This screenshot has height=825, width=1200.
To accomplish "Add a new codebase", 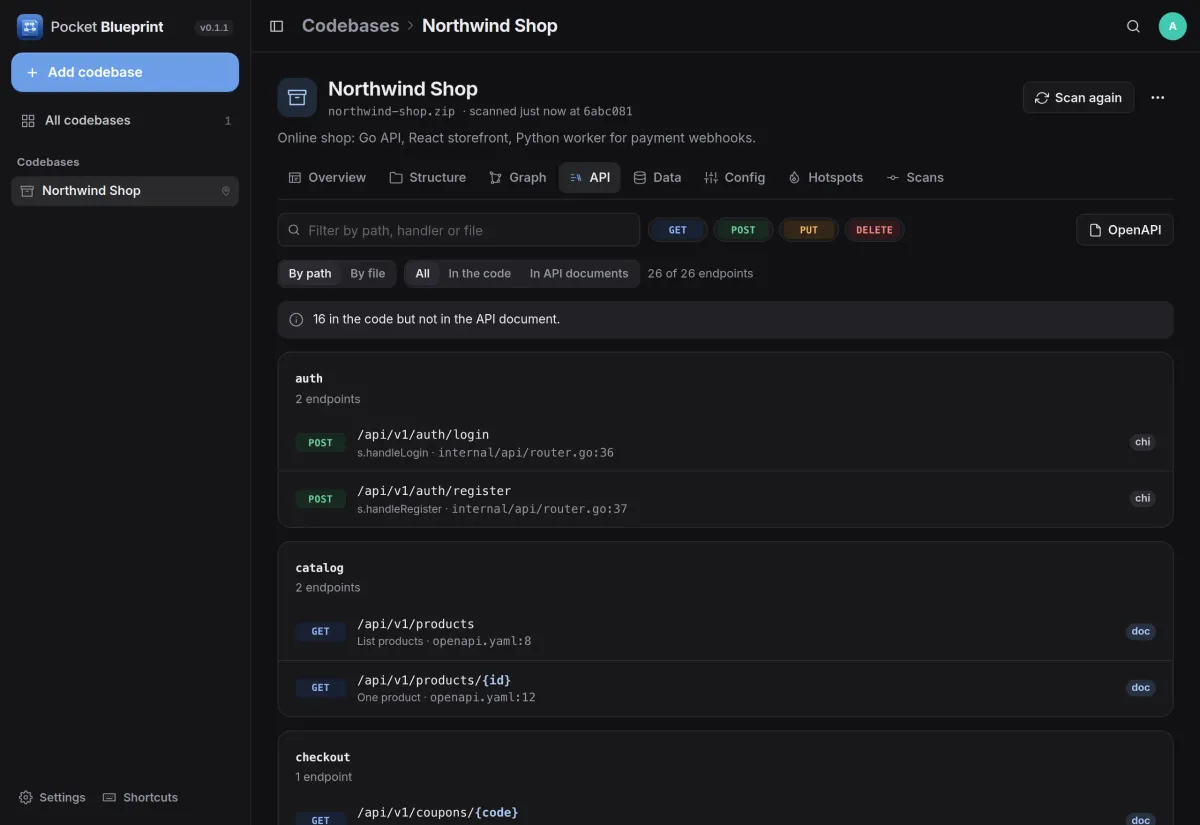I will coord(125,72).
